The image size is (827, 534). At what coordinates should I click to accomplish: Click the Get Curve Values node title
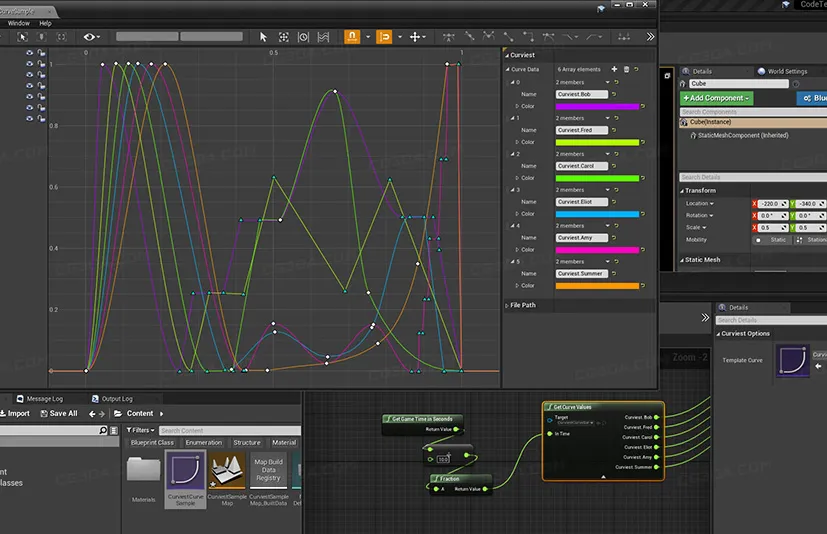[572, 407]
